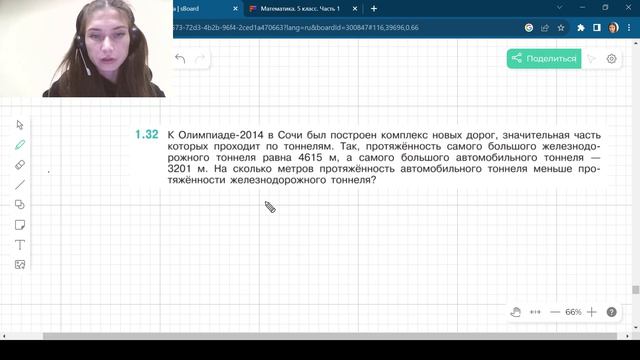Zoom out with the minus button
Image resolution: width=640 pixels, height=360 pixels.
click(555, 312)
